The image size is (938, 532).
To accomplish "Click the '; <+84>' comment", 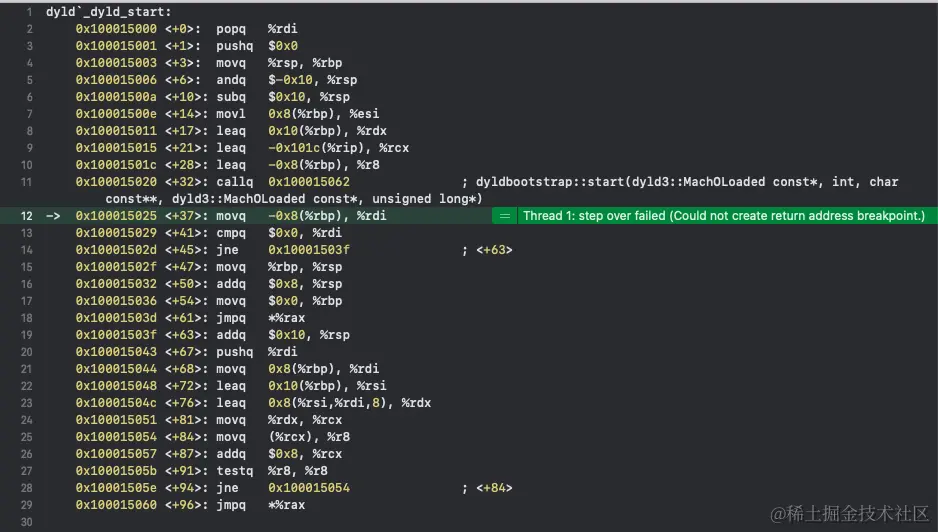I will point(487,488).
